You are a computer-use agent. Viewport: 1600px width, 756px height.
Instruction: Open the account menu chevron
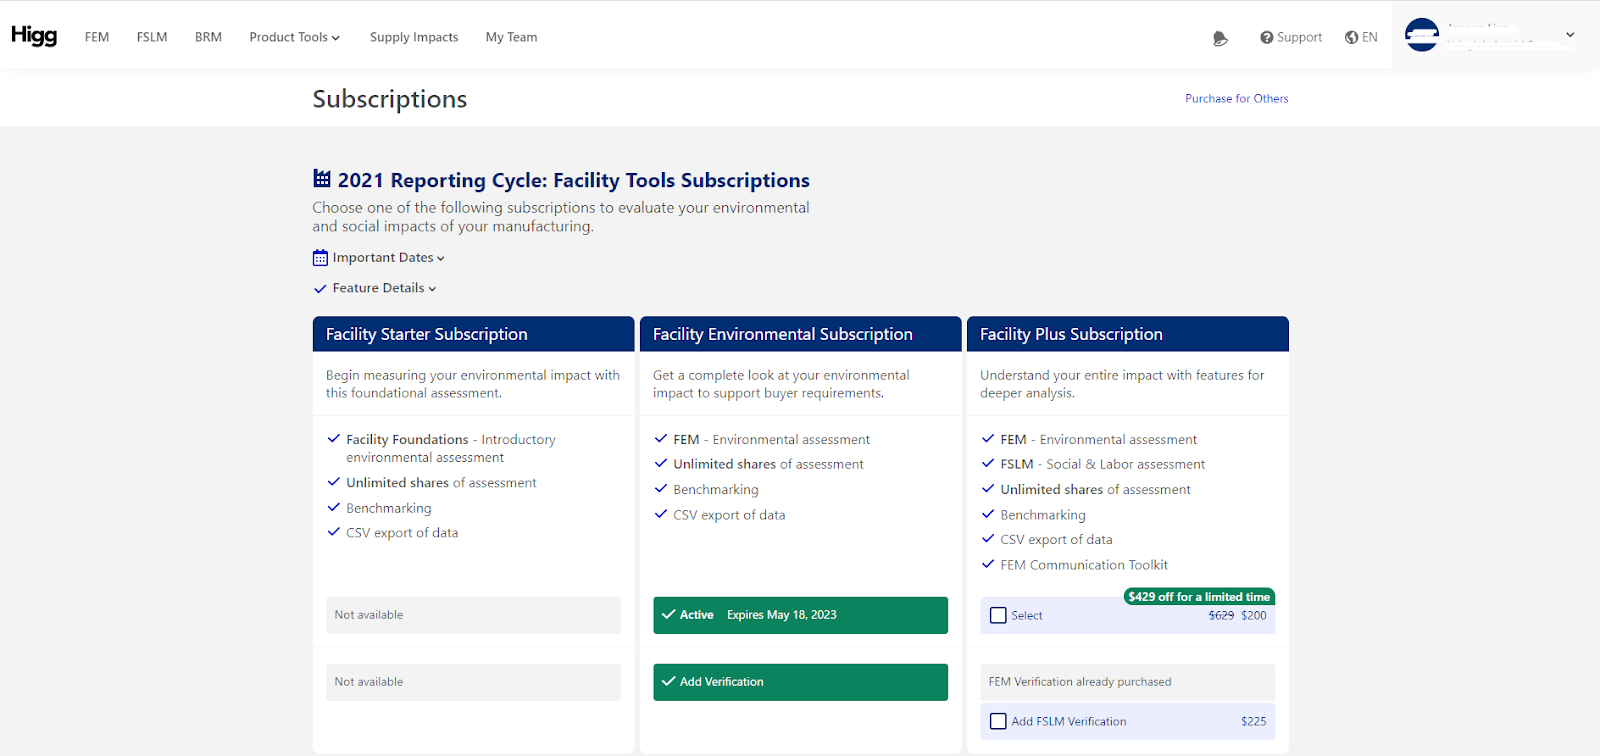[x=1570, y=35]
